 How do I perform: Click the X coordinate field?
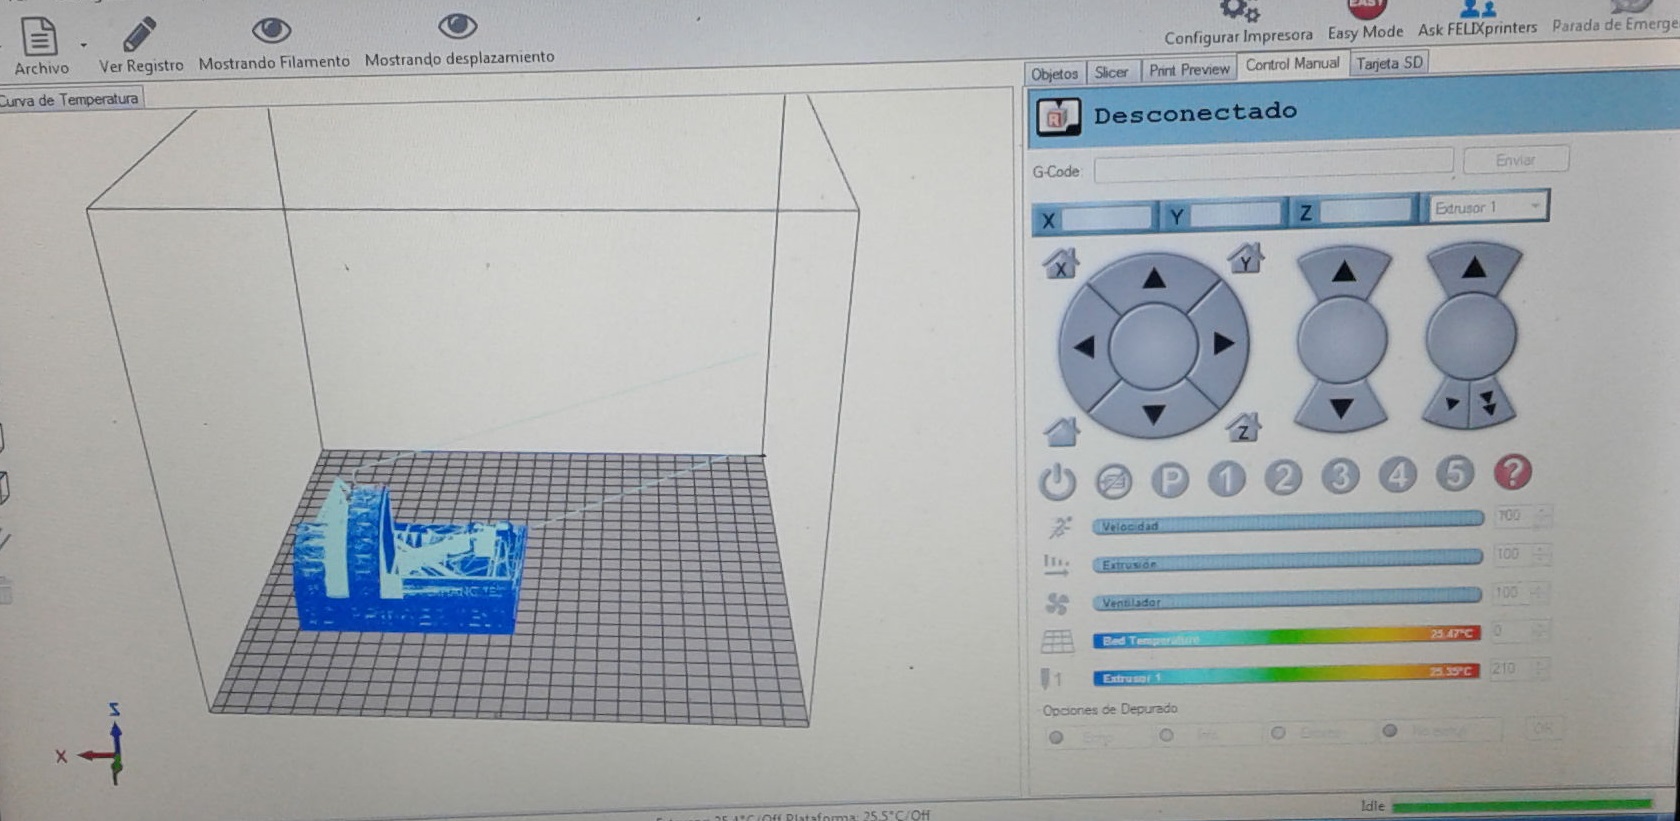(1105, 217)
